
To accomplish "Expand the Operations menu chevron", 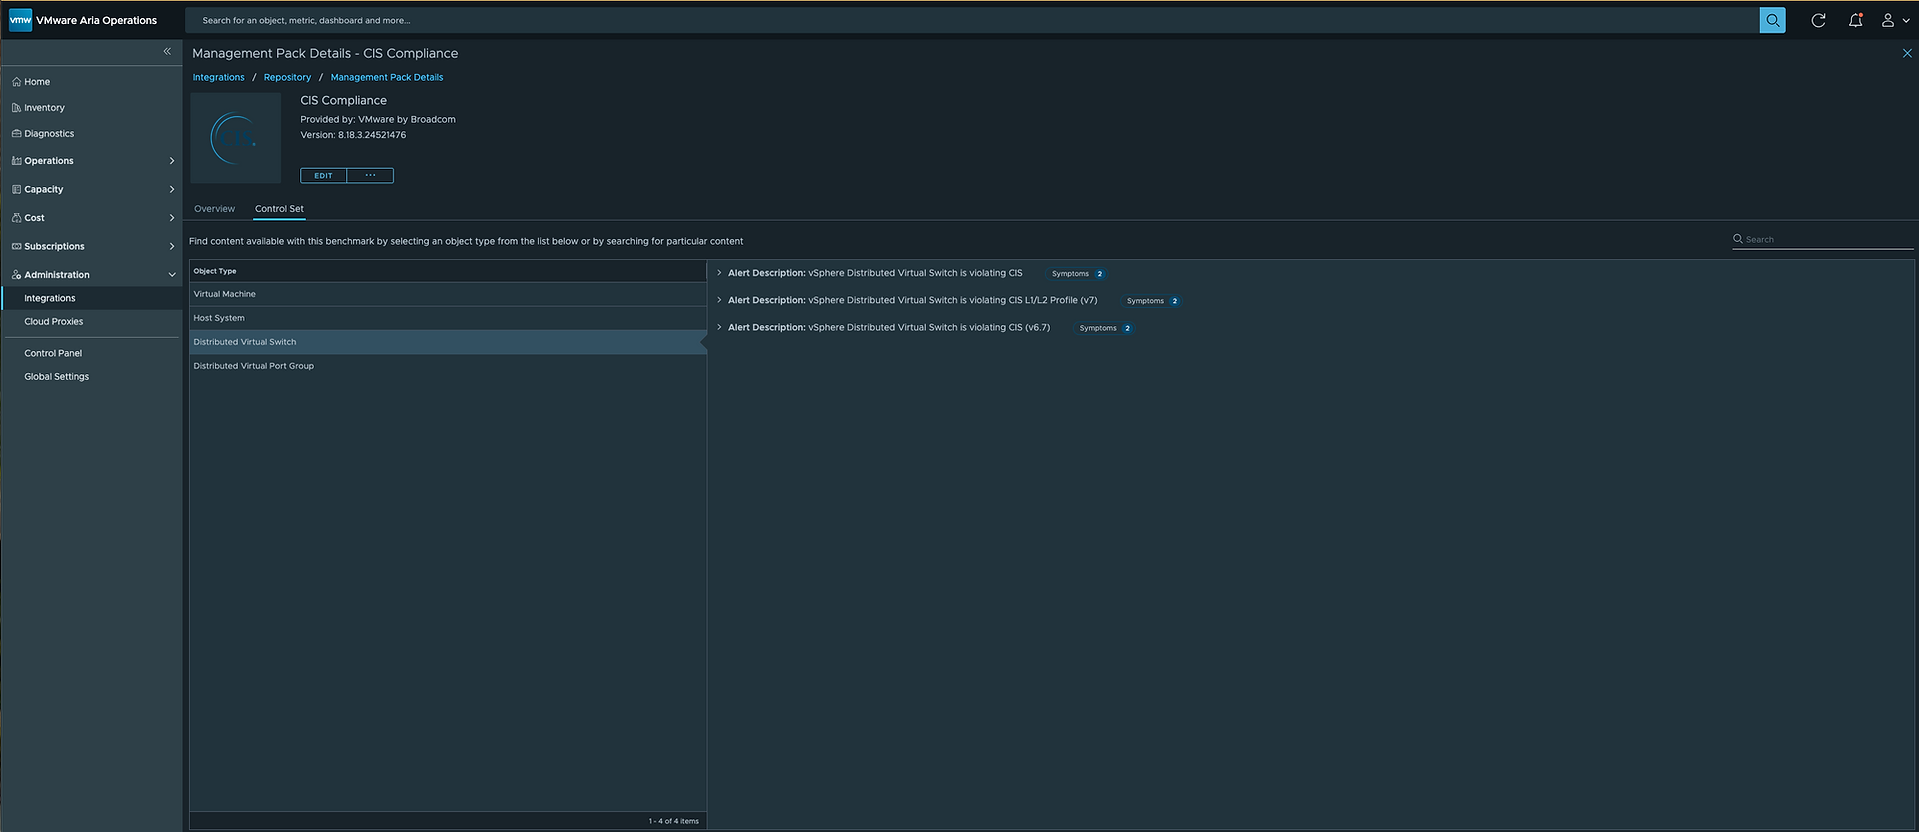I will [172, 161].
